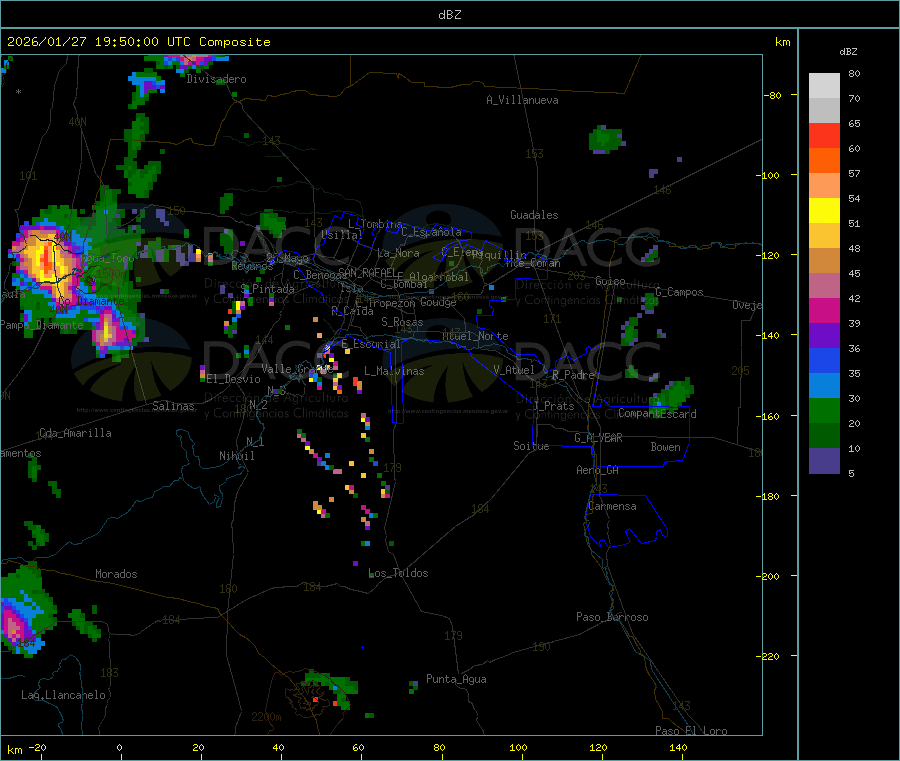Image resolution: width=900 pixels, height=761 pixels.
Task: Select the 80 dBZ light gray legend swatch
Action: point(824,86)
